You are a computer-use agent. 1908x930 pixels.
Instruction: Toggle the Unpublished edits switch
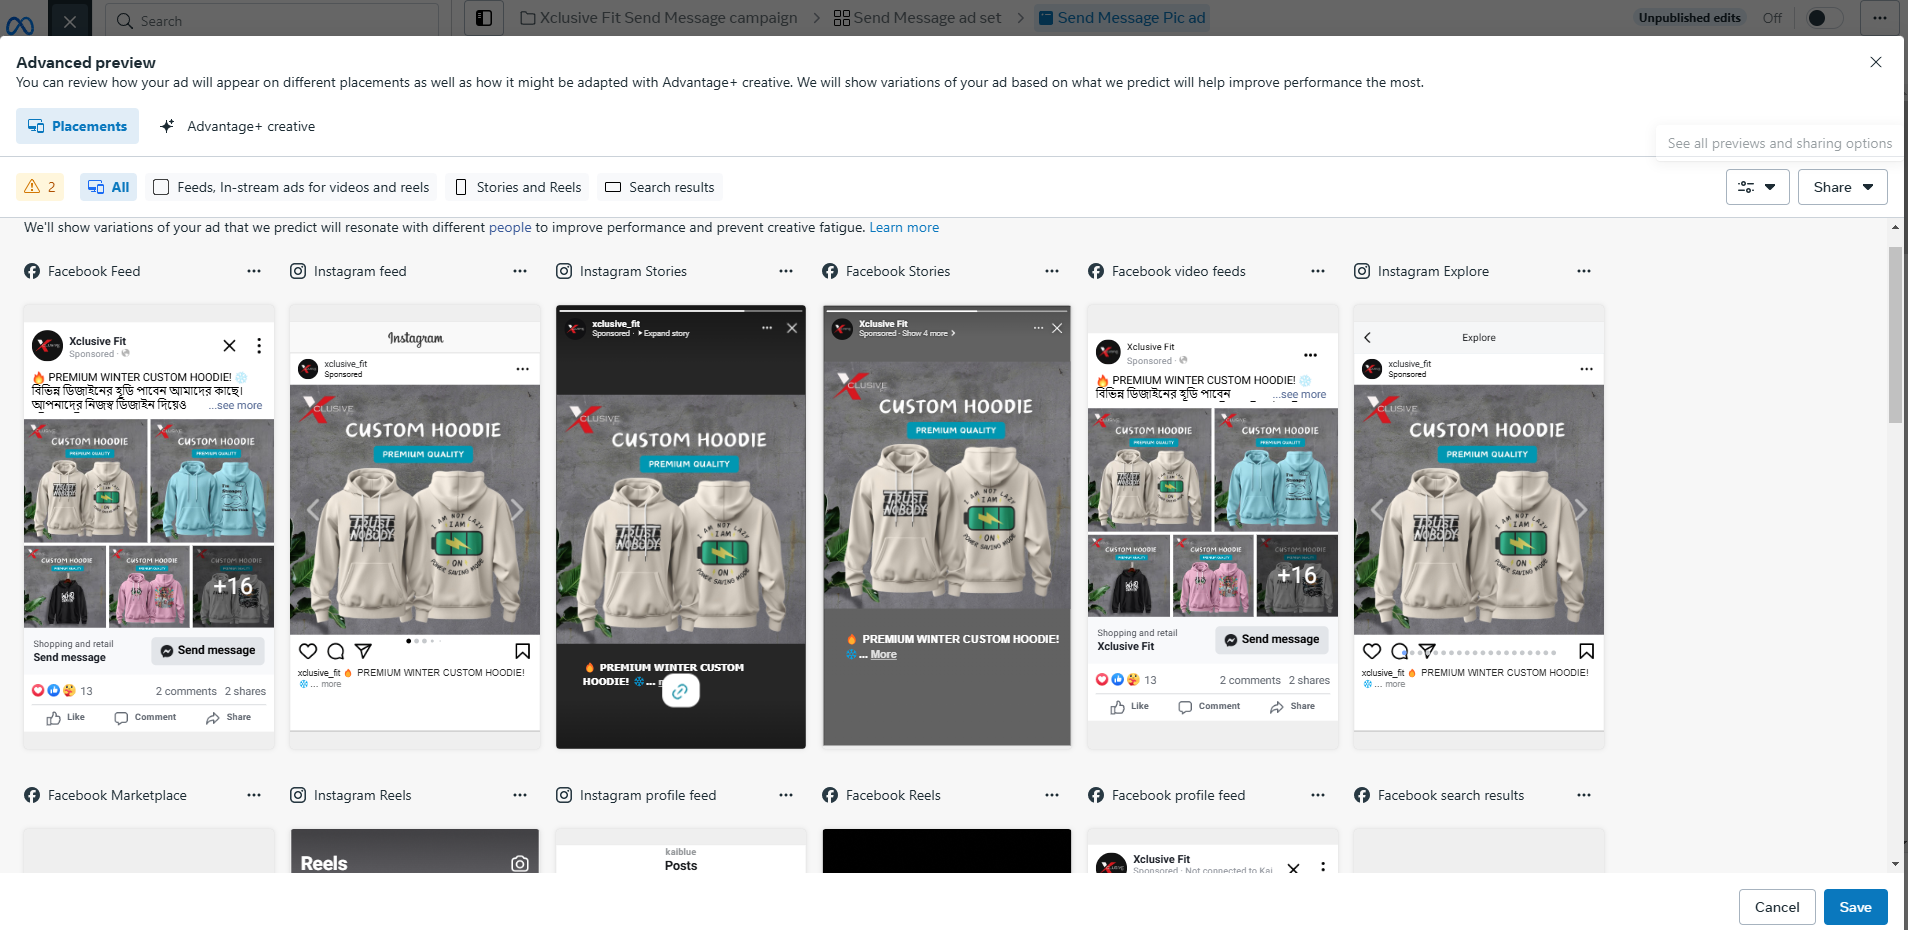(x=1825, y=18)
